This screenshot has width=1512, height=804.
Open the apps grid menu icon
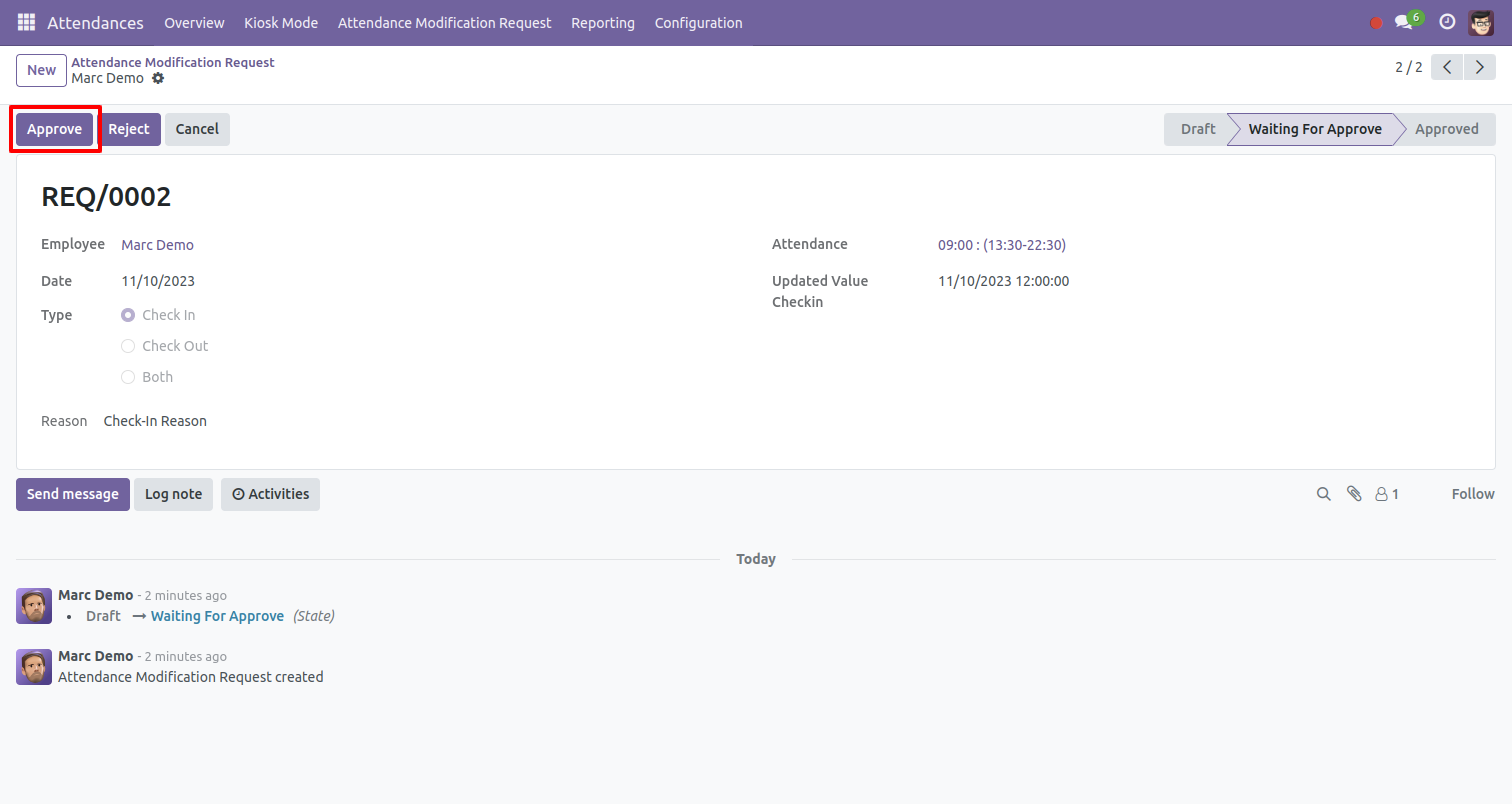26,22
